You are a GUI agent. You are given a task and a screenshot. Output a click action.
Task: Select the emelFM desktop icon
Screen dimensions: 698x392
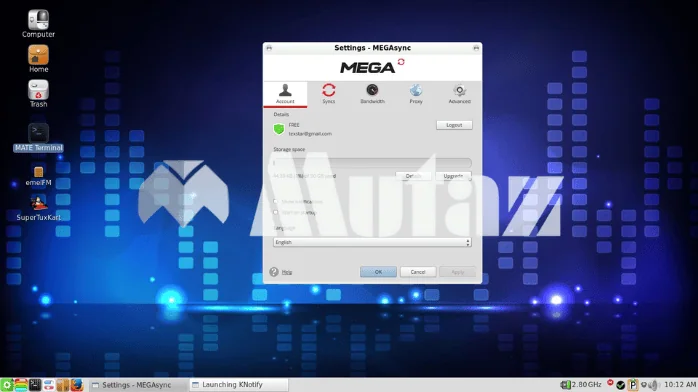[x=38, y=176]
